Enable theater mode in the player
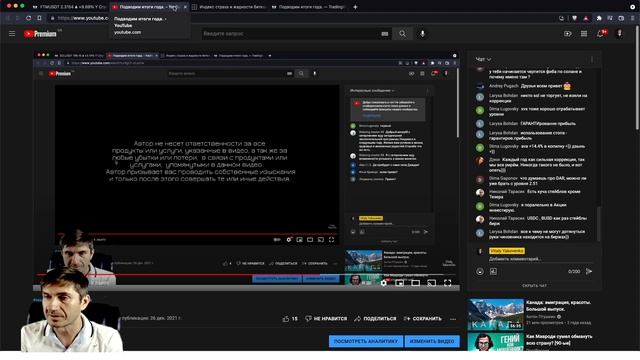Viewport: 640px width, 360px height. [416, 282]
